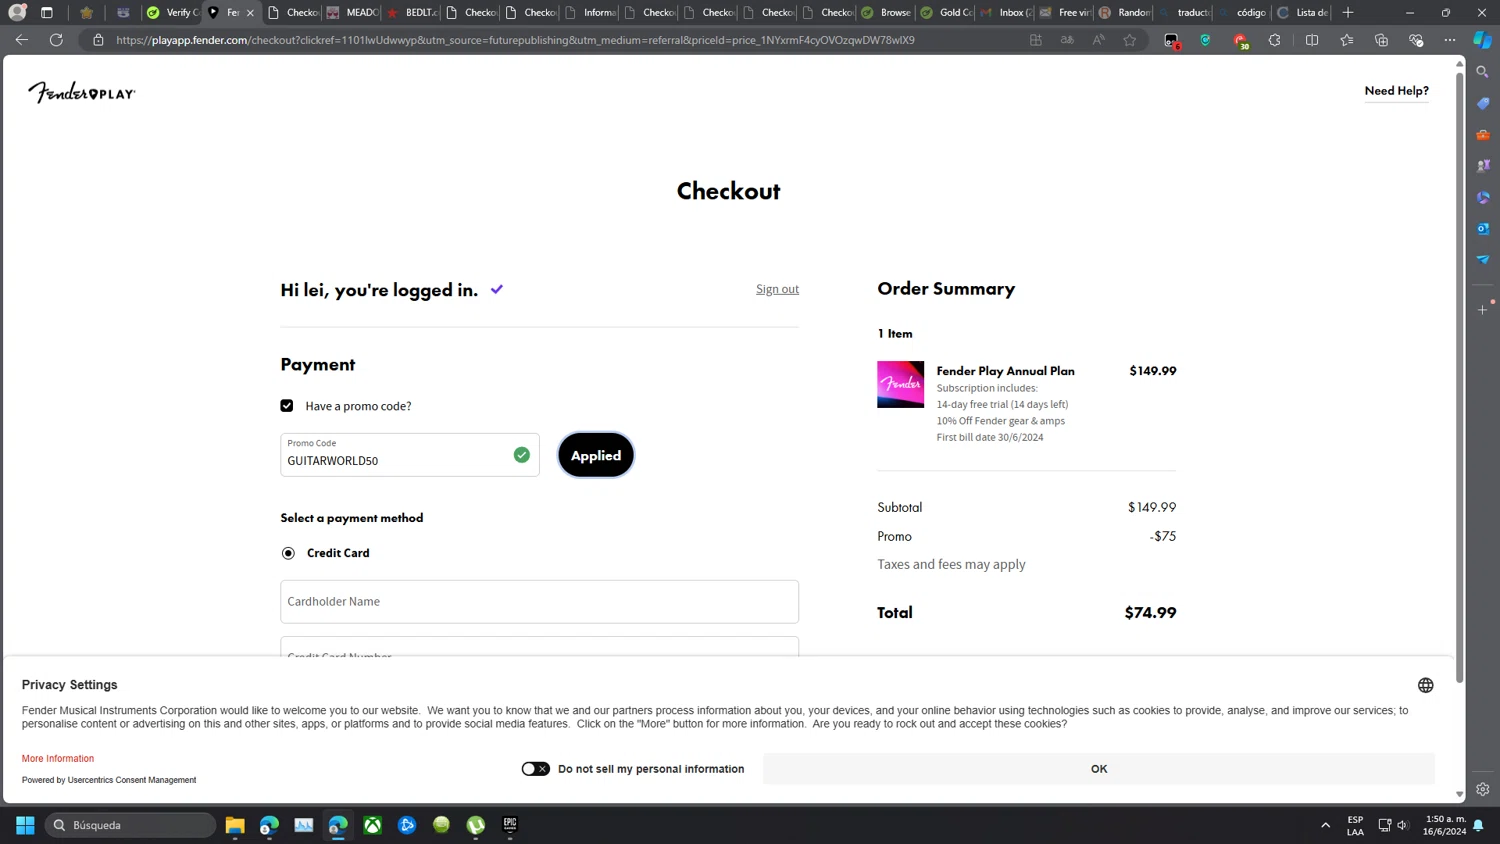Image resolution: width=1500 pixels, height=844 pixels.
Task: Click the Applied promo button
Action: point(596,455)
